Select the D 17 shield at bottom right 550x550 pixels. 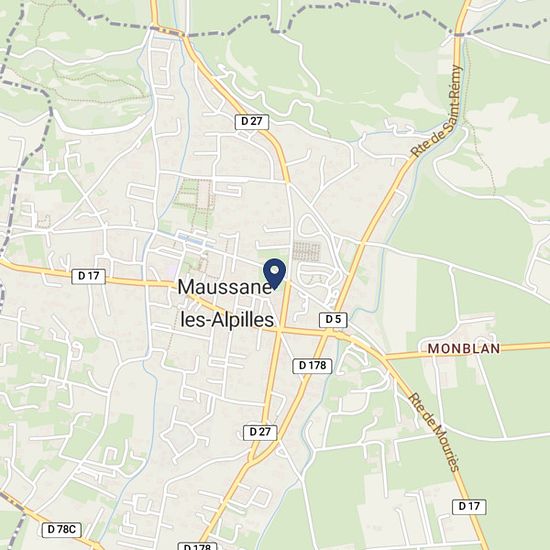click(x=469, y=507)
